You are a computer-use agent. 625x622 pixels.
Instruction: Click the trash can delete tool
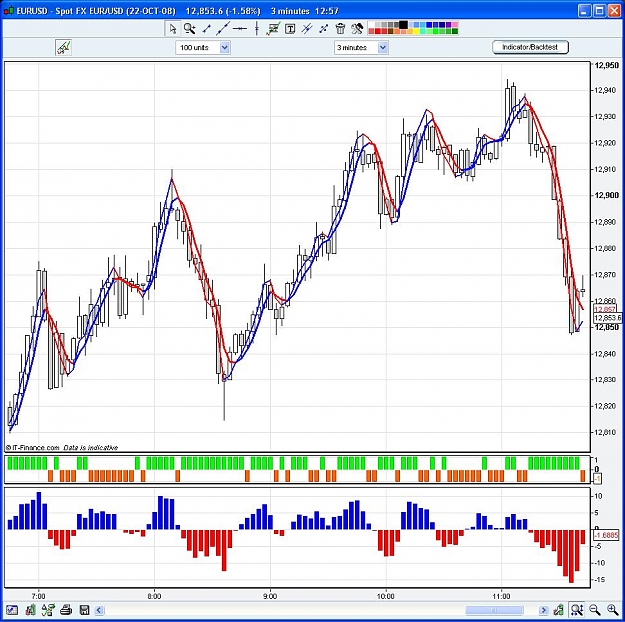click(340, 29)
